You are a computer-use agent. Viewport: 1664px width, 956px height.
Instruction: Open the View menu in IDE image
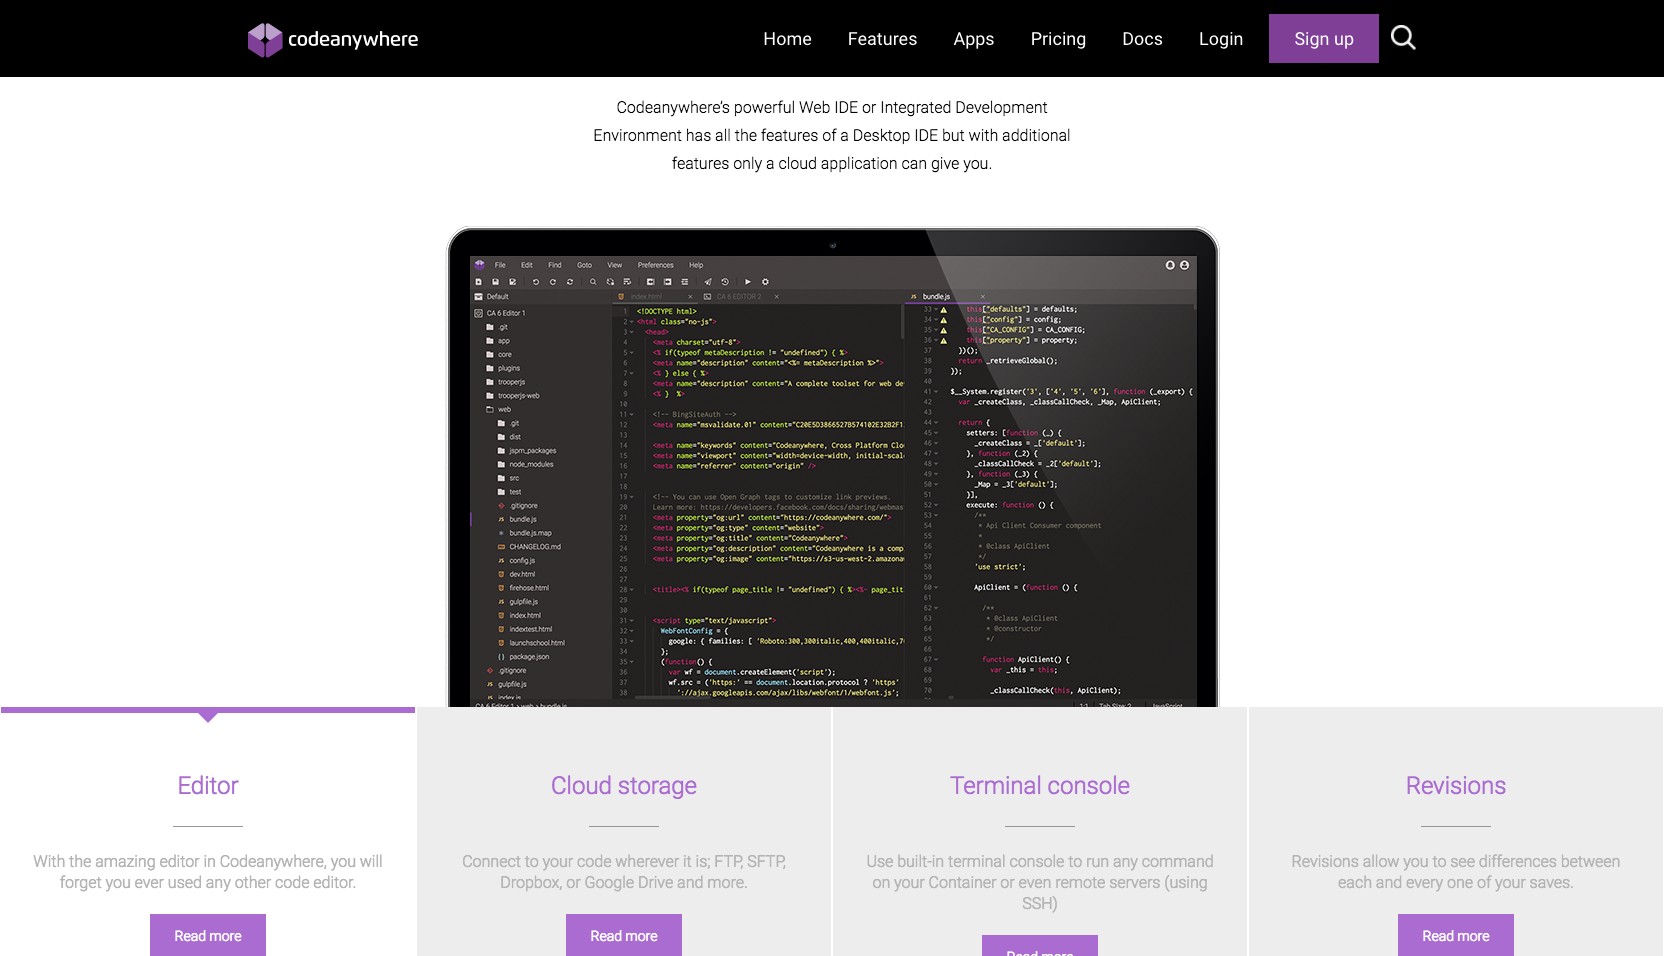615,265
